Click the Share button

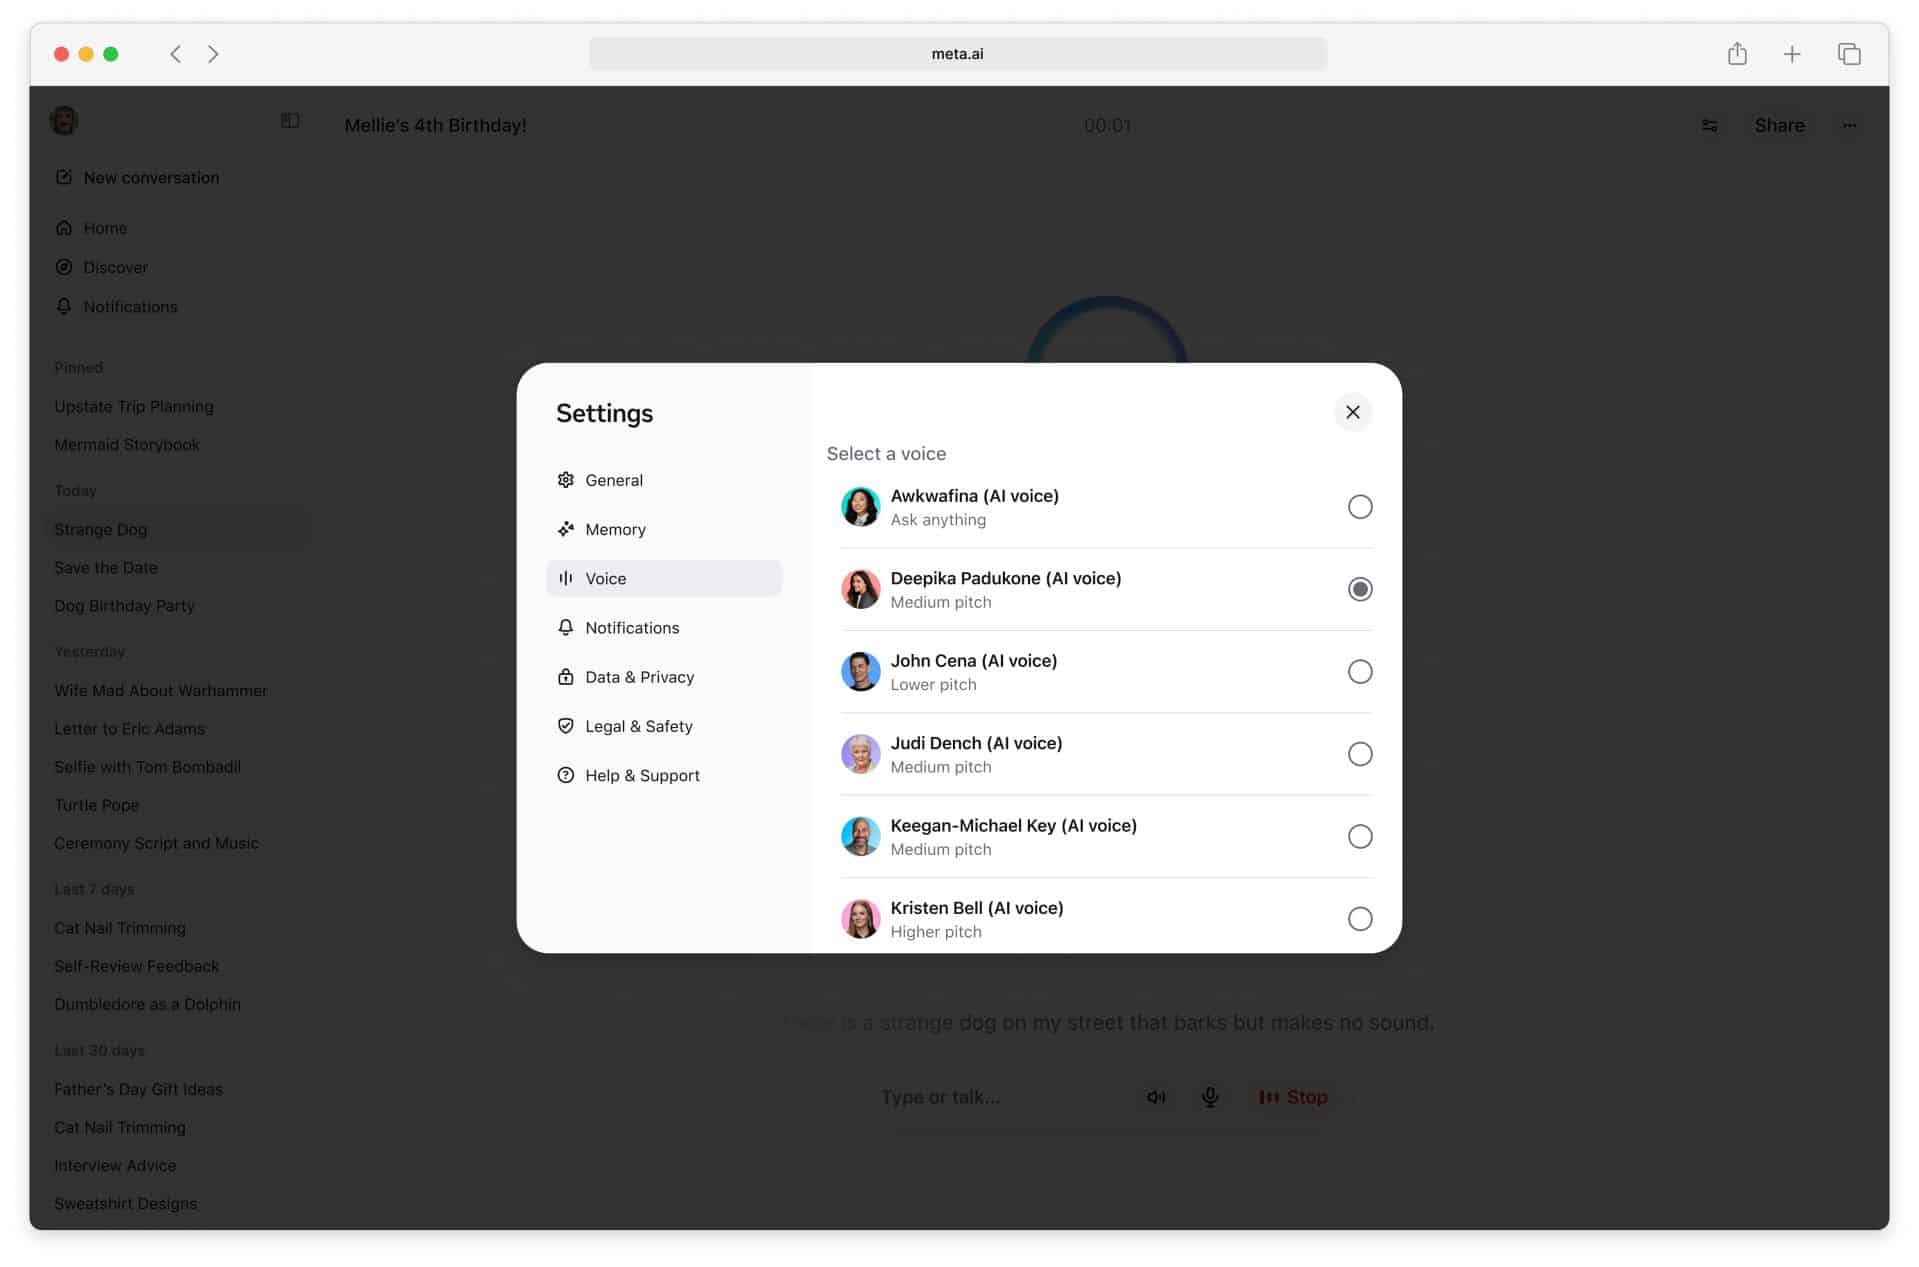point(1779,125)
